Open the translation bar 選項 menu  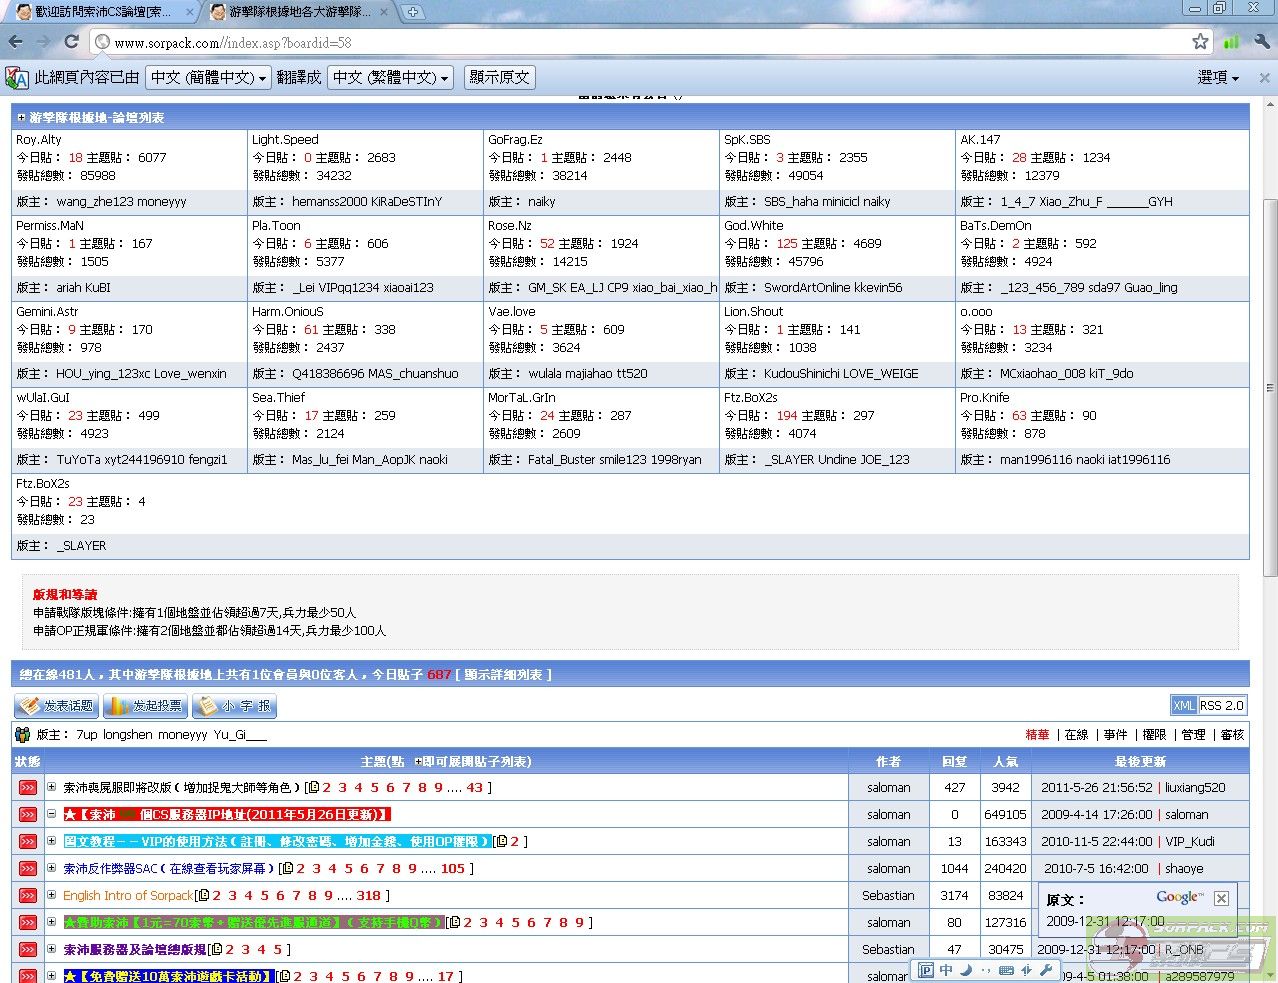click(1217, 77)
